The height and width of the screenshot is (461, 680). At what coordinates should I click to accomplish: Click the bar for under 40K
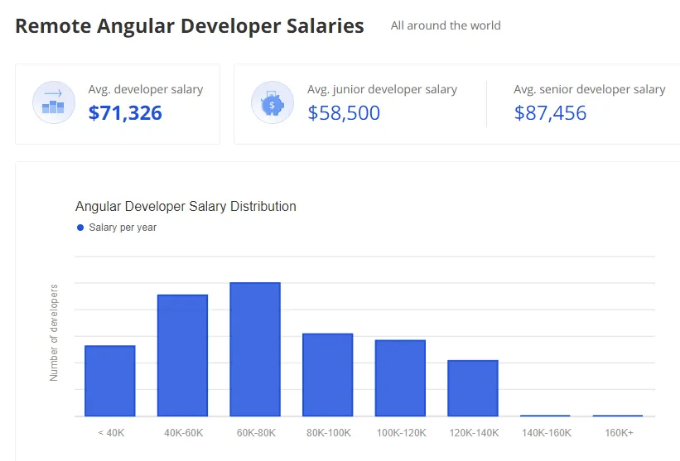(x=110, y=381)
